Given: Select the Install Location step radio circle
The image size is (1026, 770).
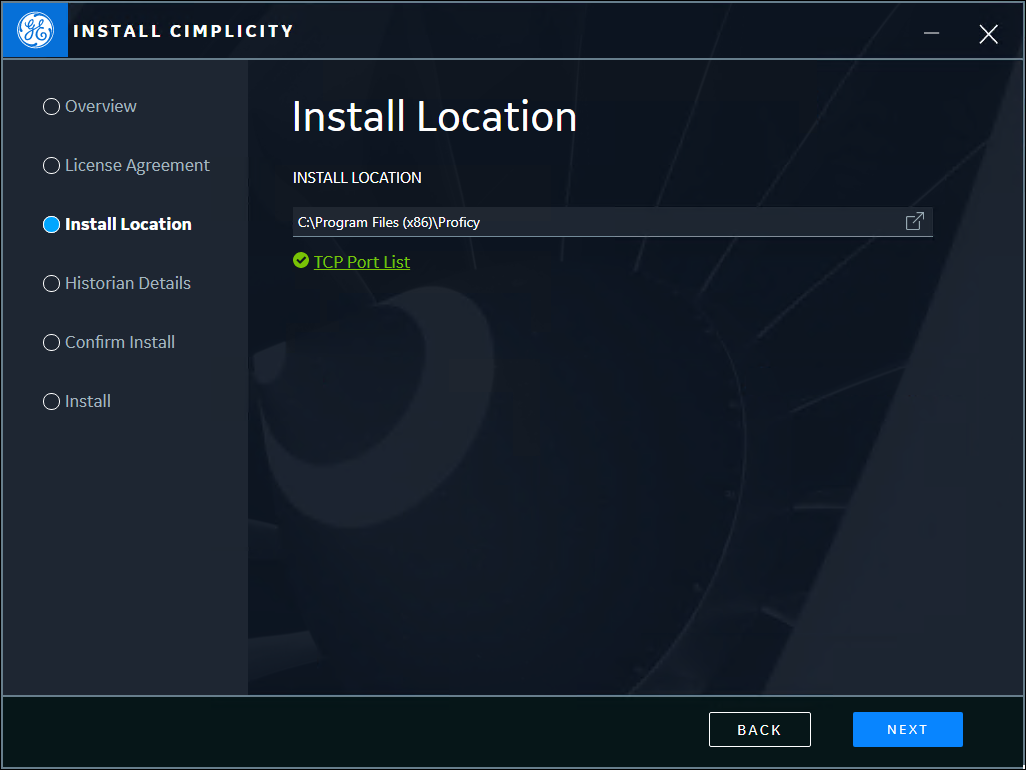Looking at the screenshot, I should click(x=51, y=224).
